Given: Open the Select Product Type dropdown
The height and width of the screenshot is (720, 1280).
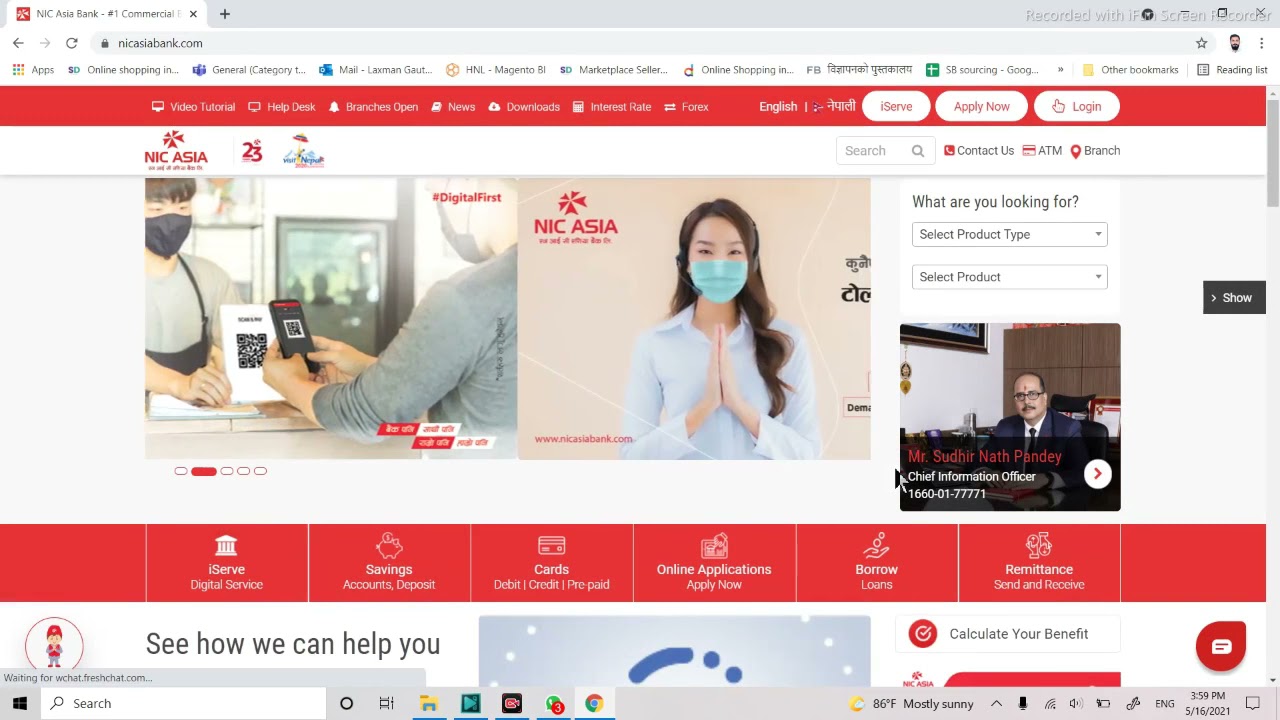Looking at the screenshot, I should coord(1010,235).
